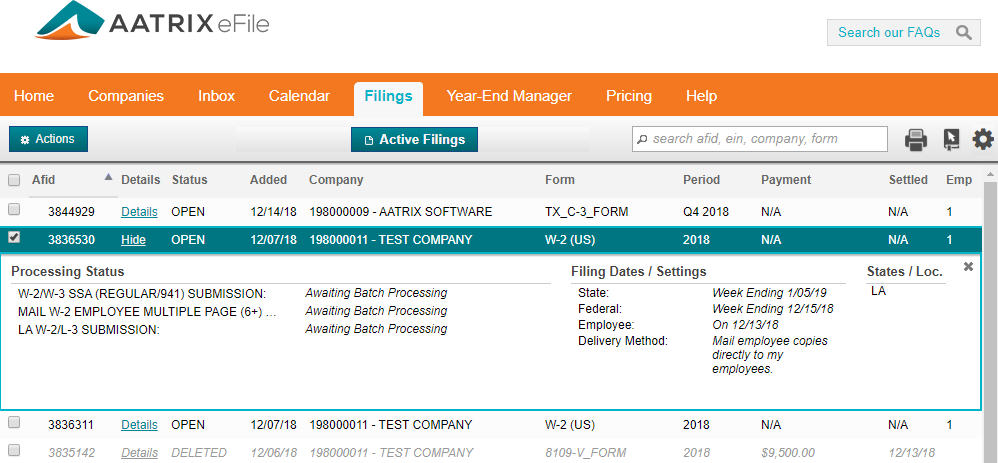Uncheck the box for filing 3836530
998x463 pixels.
click(14, 238)
